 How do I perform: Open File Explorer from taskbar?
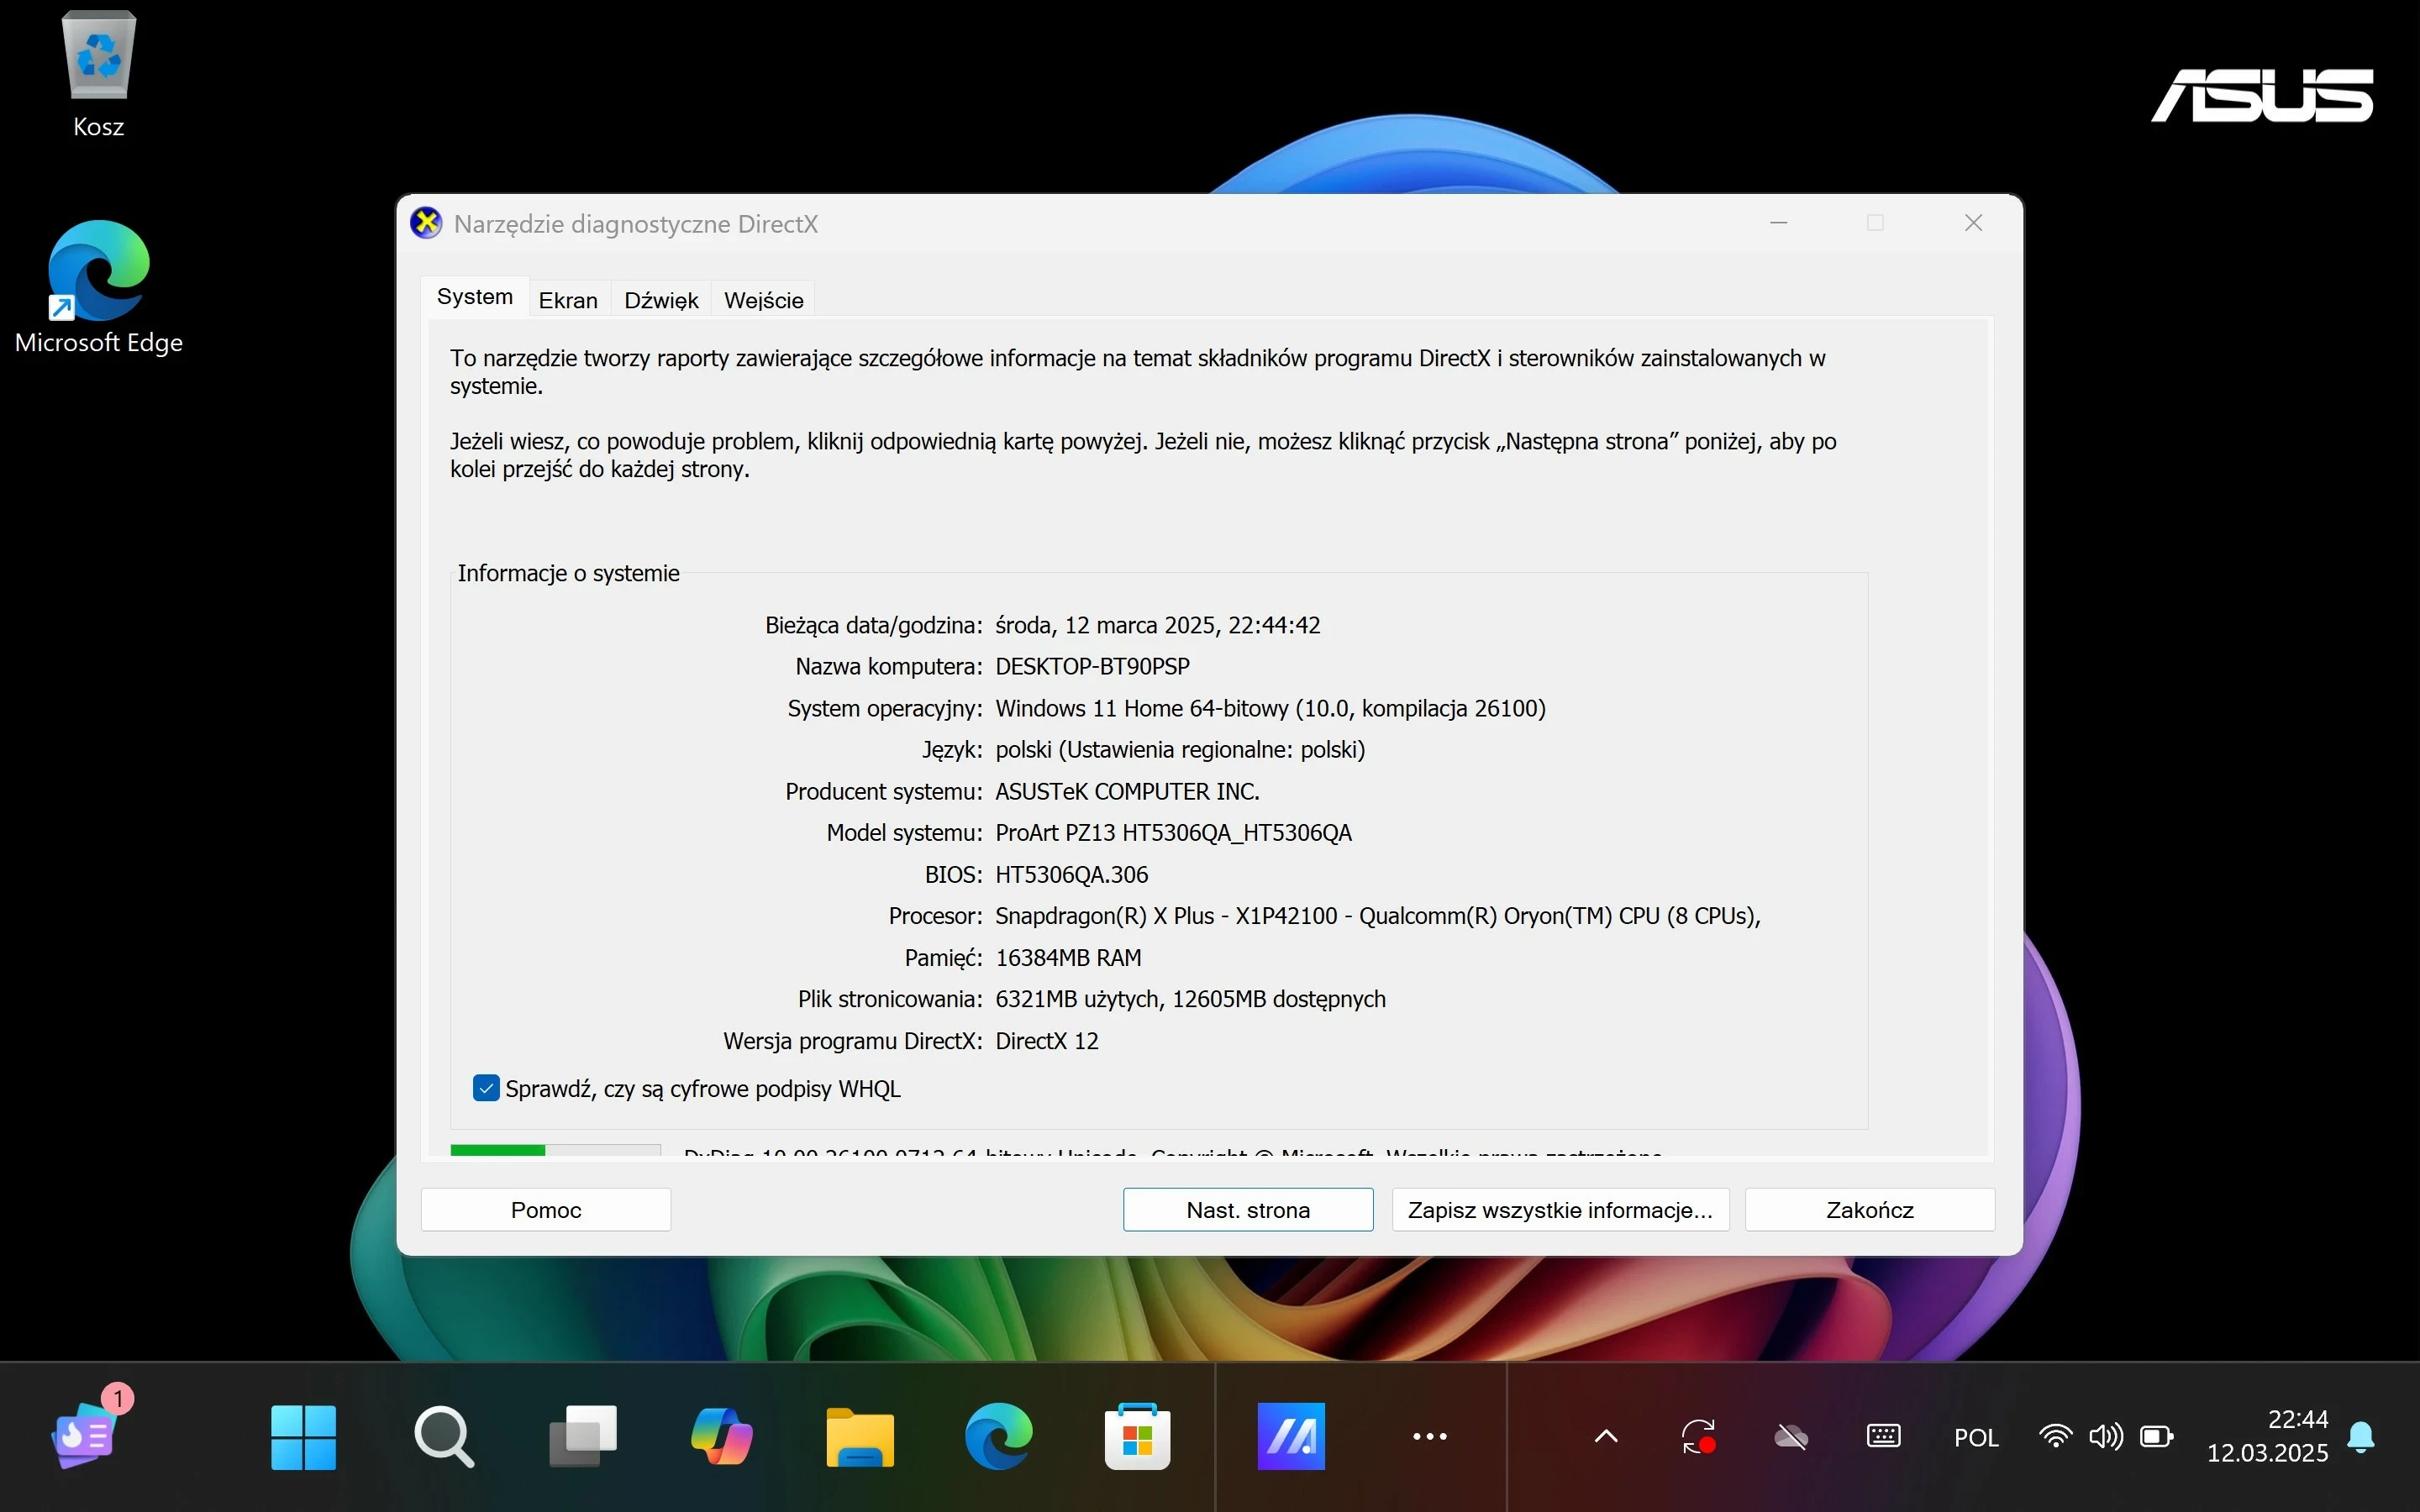(860, 1436)
